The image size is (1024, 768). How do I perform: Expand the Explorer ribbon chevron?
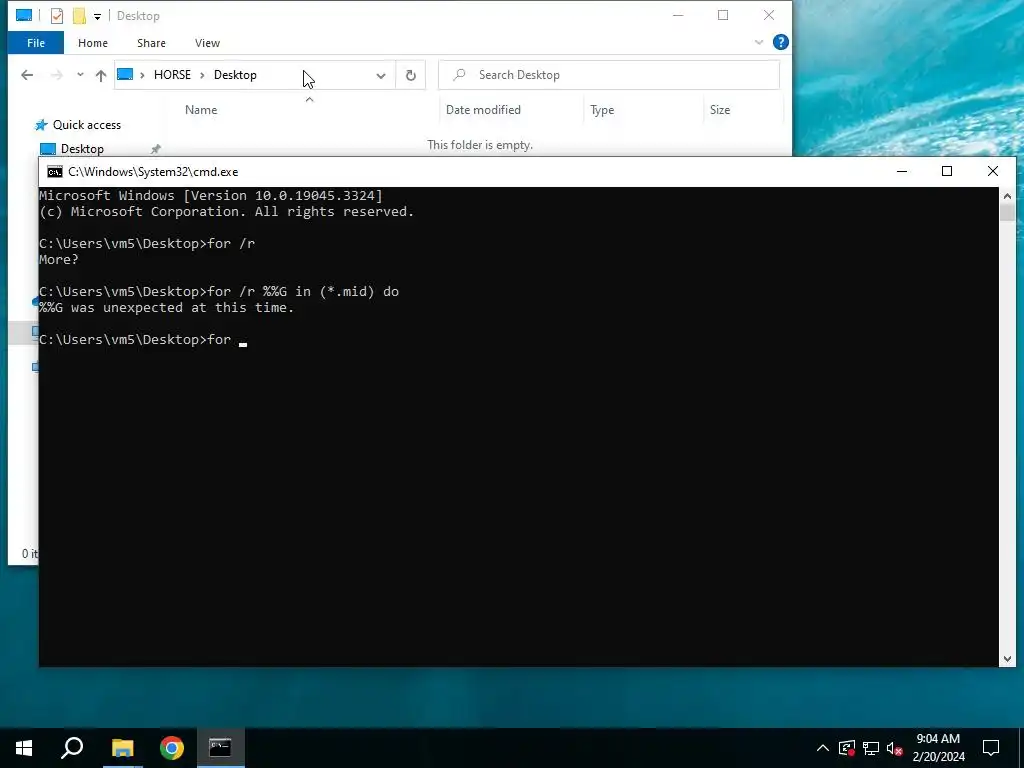click(x=758, y=42)
